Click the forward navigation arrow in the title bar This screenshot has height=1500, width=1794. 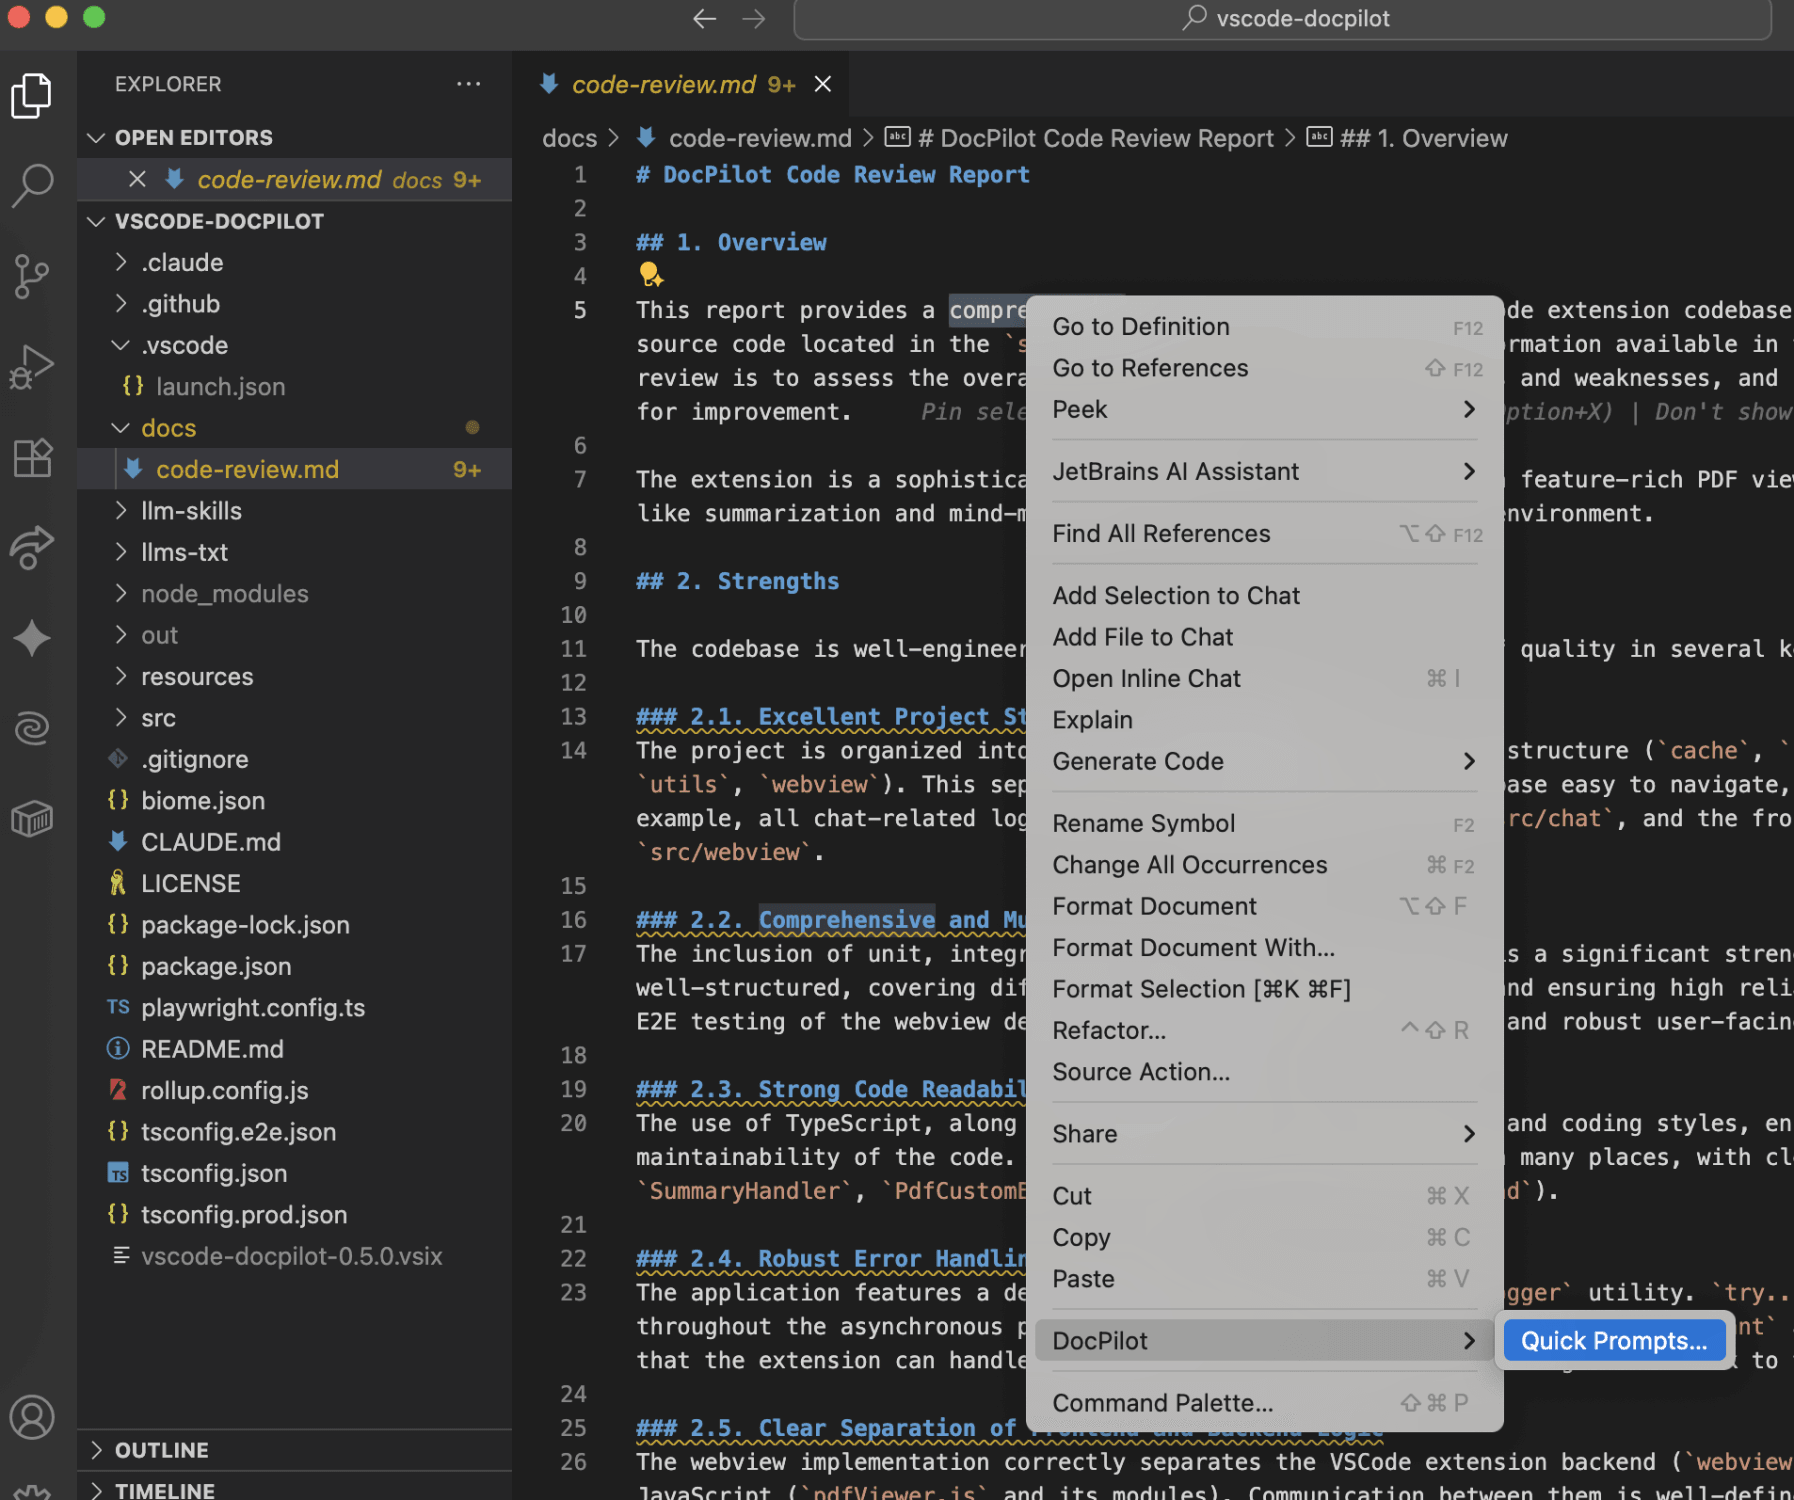point(752,18)
